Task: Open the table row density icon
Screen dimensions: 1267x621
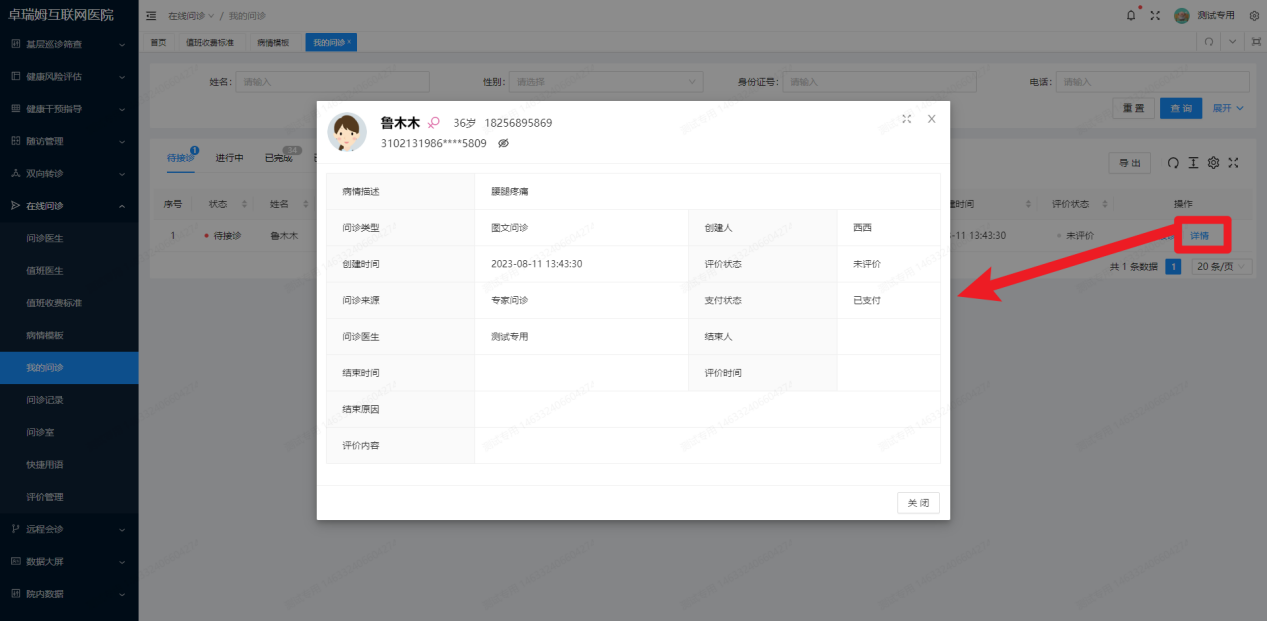Action: pos(1193,163)
